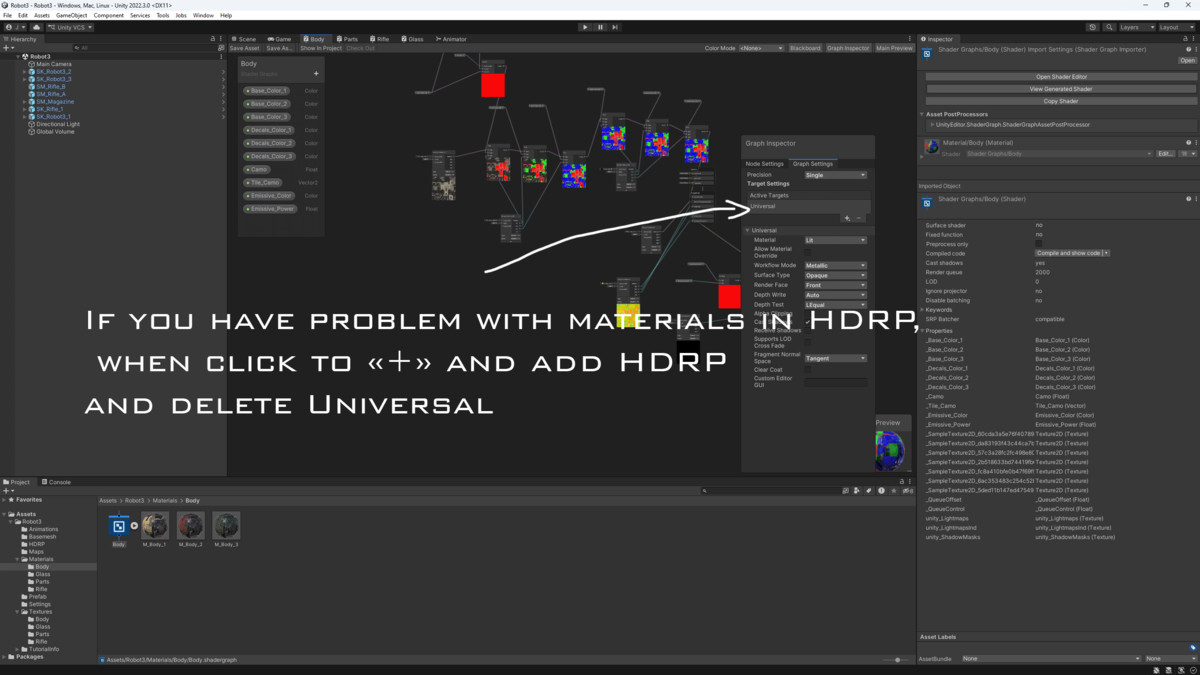
Task: Click the Copy Shader button
Action: 1061,101
